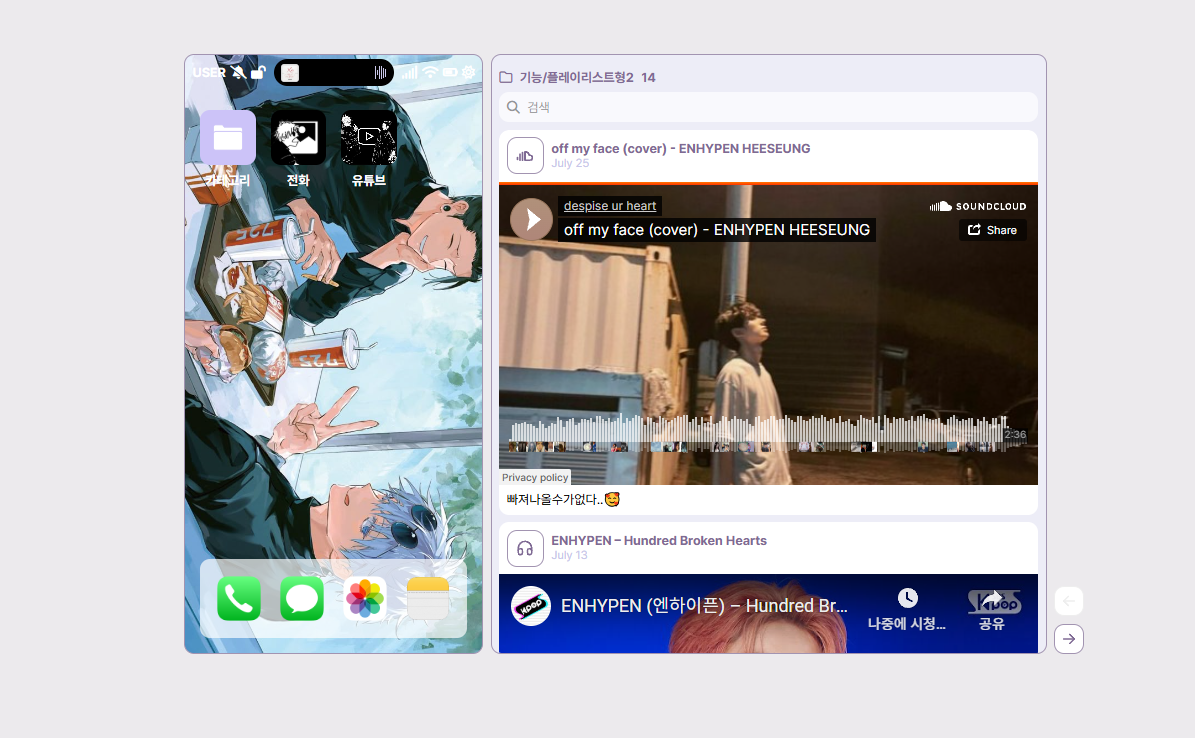
Task: Open the yellow Notes icon in dock
Action: 428,599
